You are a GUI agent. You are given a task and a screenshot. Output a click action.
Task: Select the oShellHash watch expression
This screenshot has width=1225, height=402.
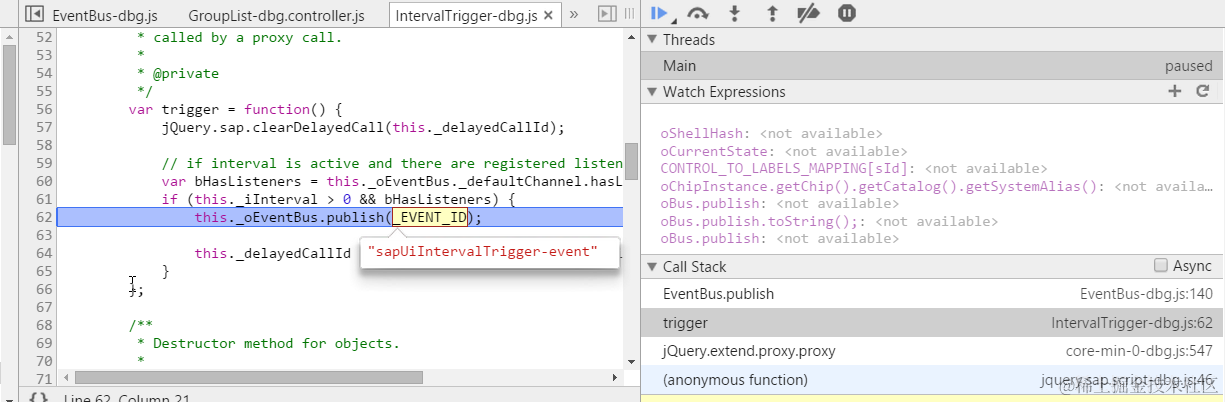pos(771,133)
